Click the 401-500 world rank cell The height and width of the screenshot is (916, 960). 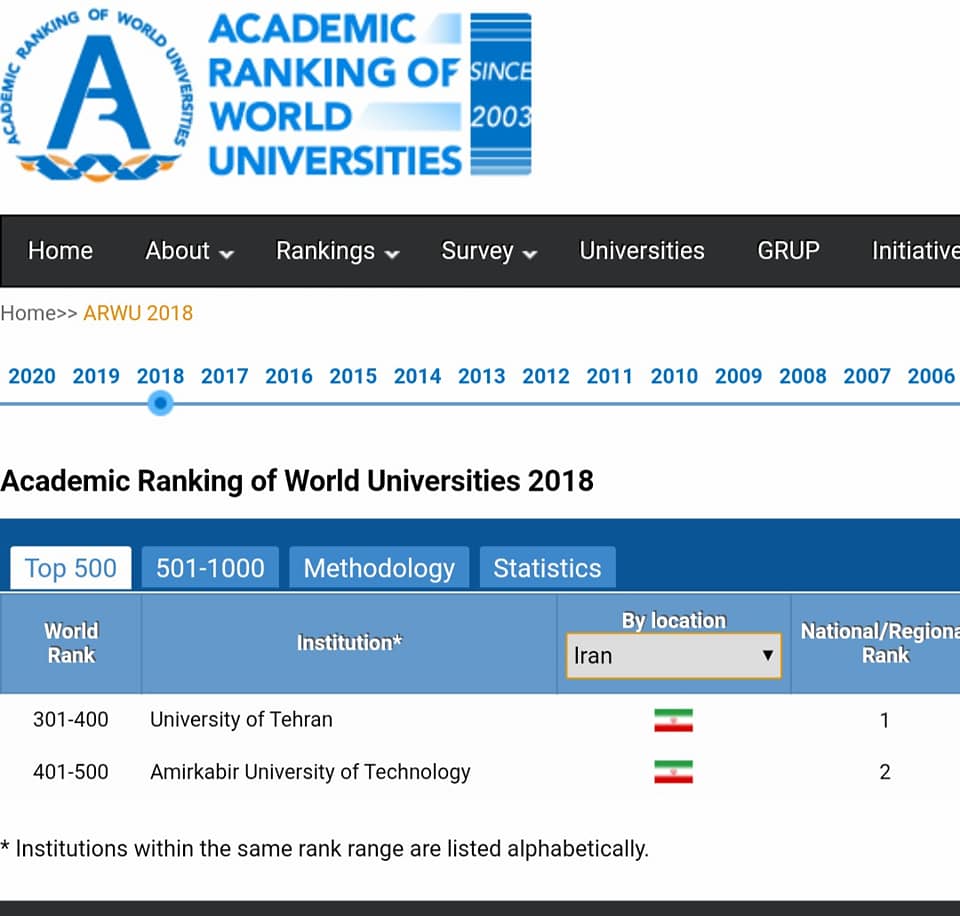pos(71,771)
